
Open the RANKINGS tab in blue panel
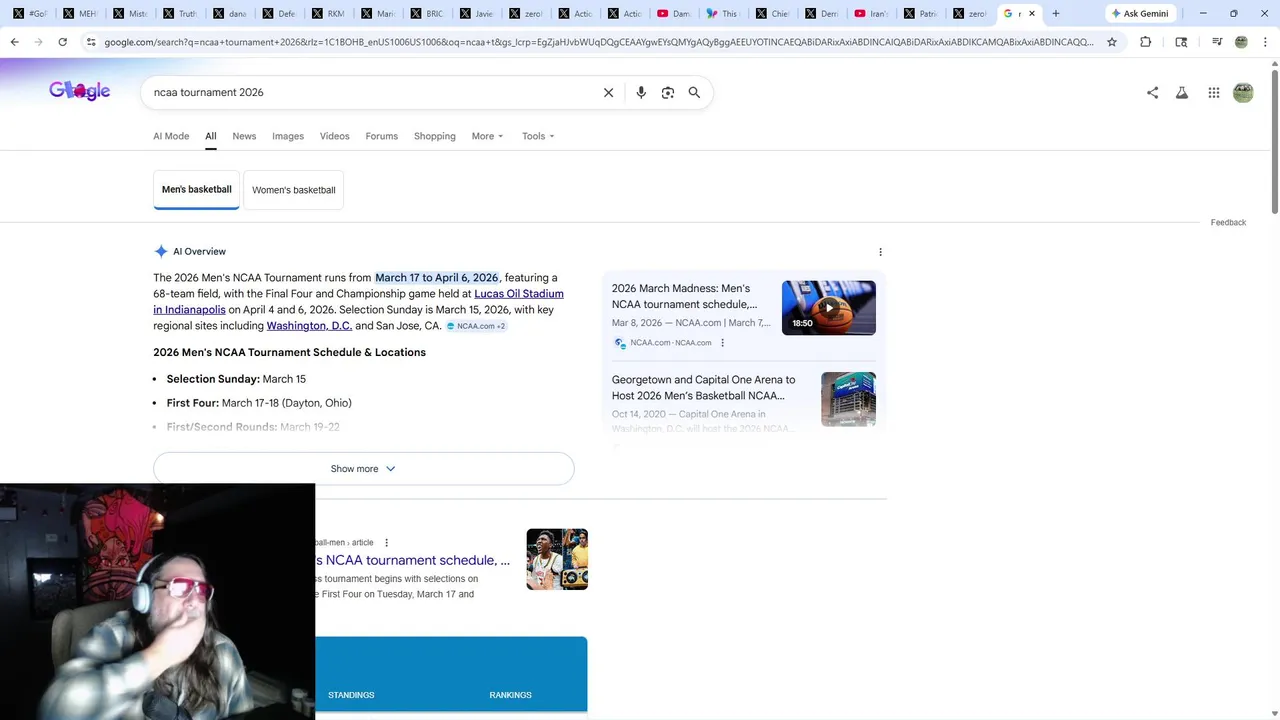[x=510, y=695]
